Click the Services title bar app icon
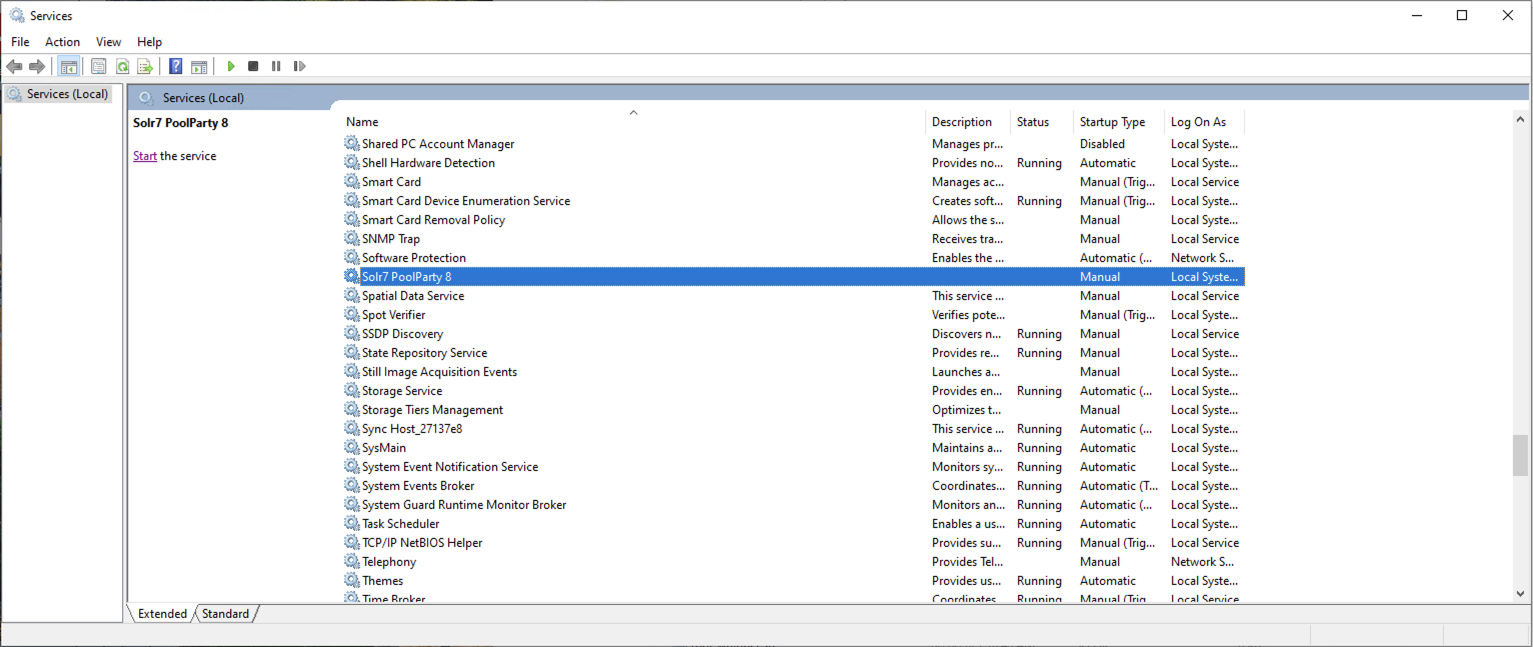This screenshot has width=1533, height=647. 17,15
